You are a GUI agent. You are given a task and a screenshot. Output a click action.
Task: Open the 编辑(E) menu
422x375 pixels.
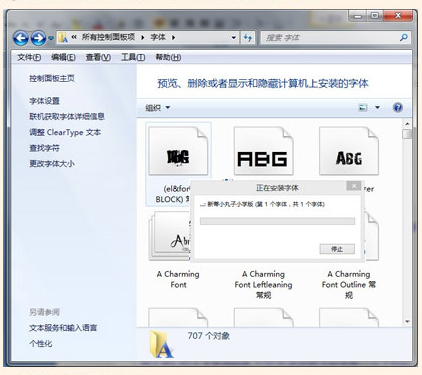point(63,57)
